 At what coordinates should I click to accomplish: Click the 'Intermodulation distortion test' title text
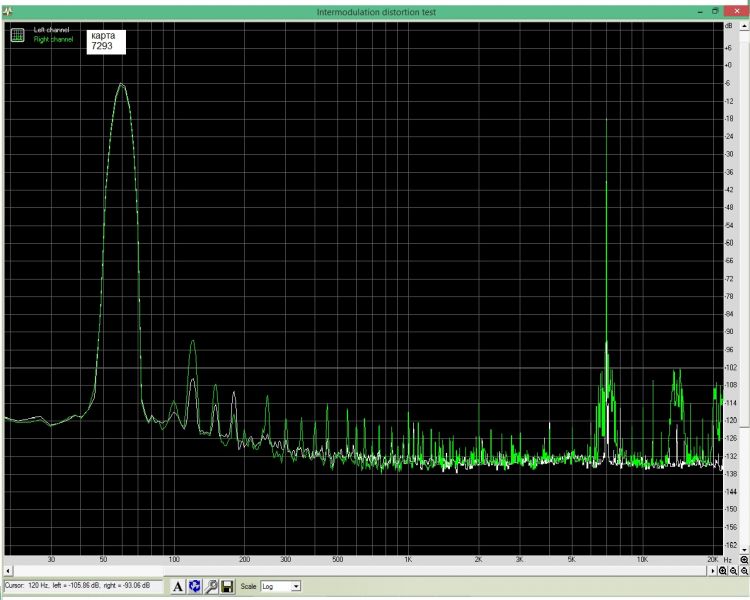(x=376, y=12)
